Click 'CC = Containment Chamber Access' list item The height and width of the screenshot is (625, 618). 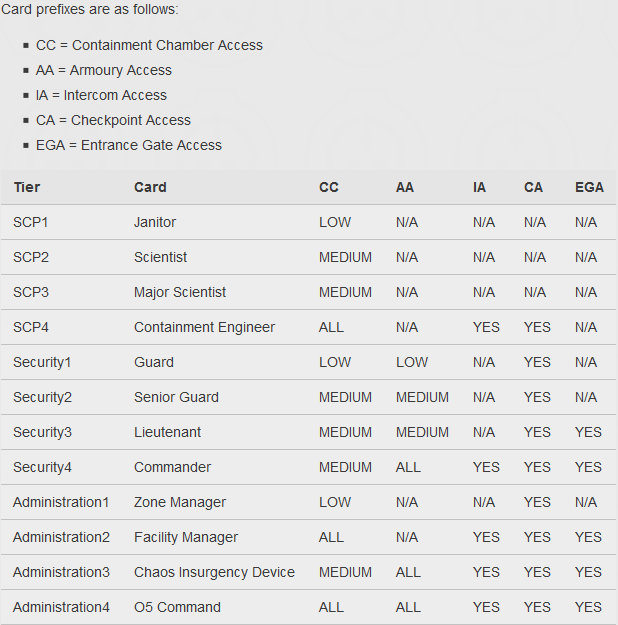pos(149,45)
